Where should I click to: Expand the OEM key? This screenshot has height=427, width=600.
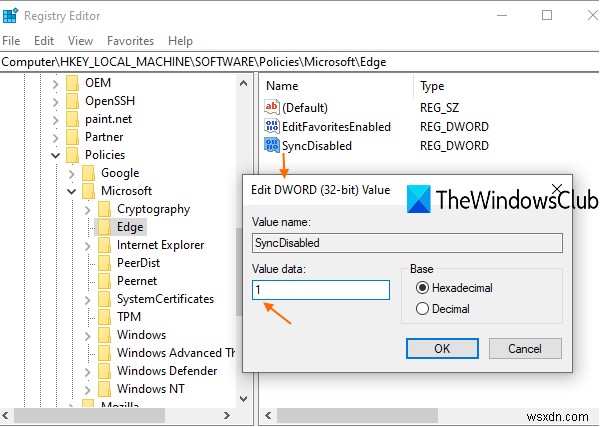pos(55,83)
